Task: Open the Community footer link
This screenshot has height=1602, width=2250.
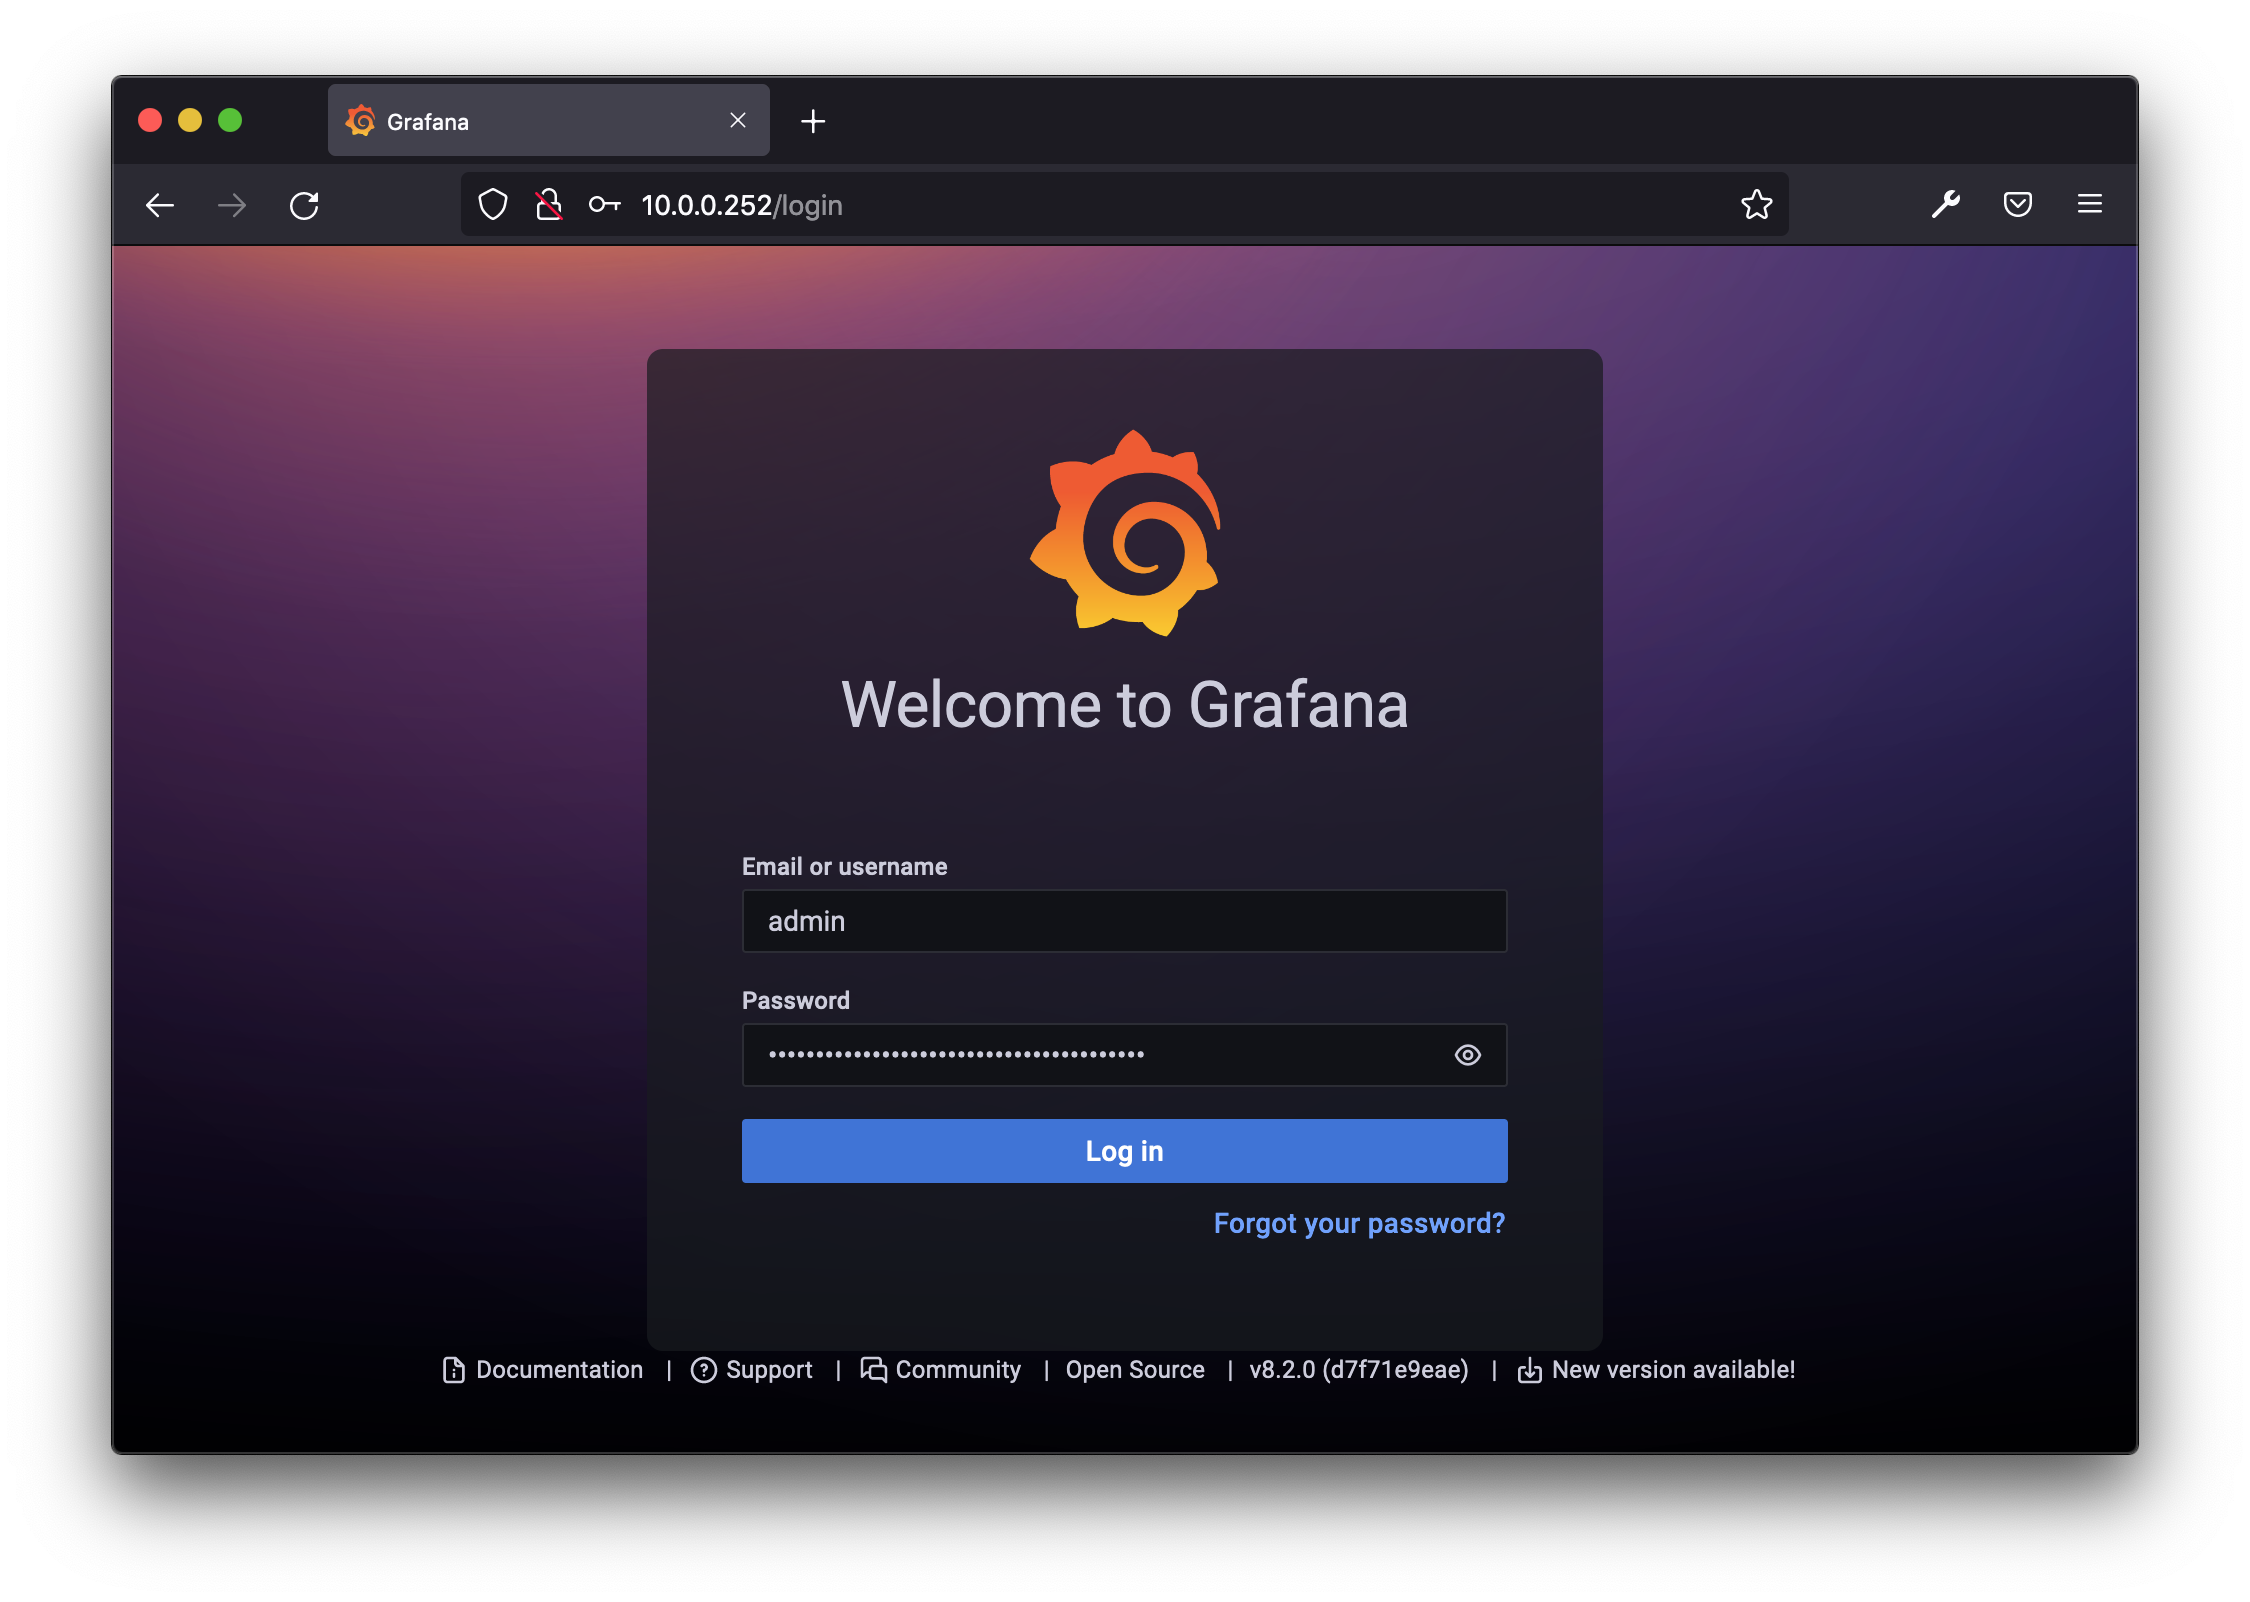Action: [x=941, y=1370]
